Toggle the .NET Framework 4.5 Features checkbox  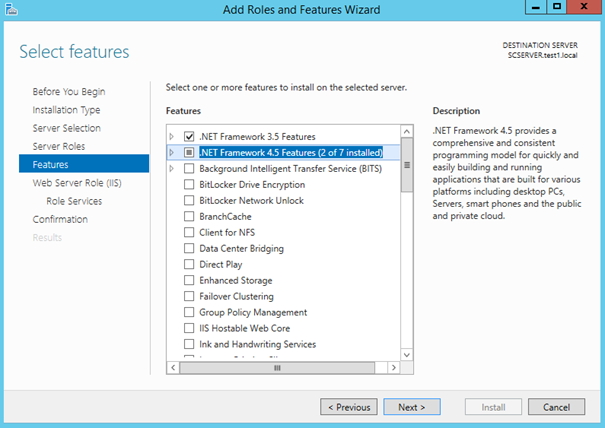[x=189, y=152]
